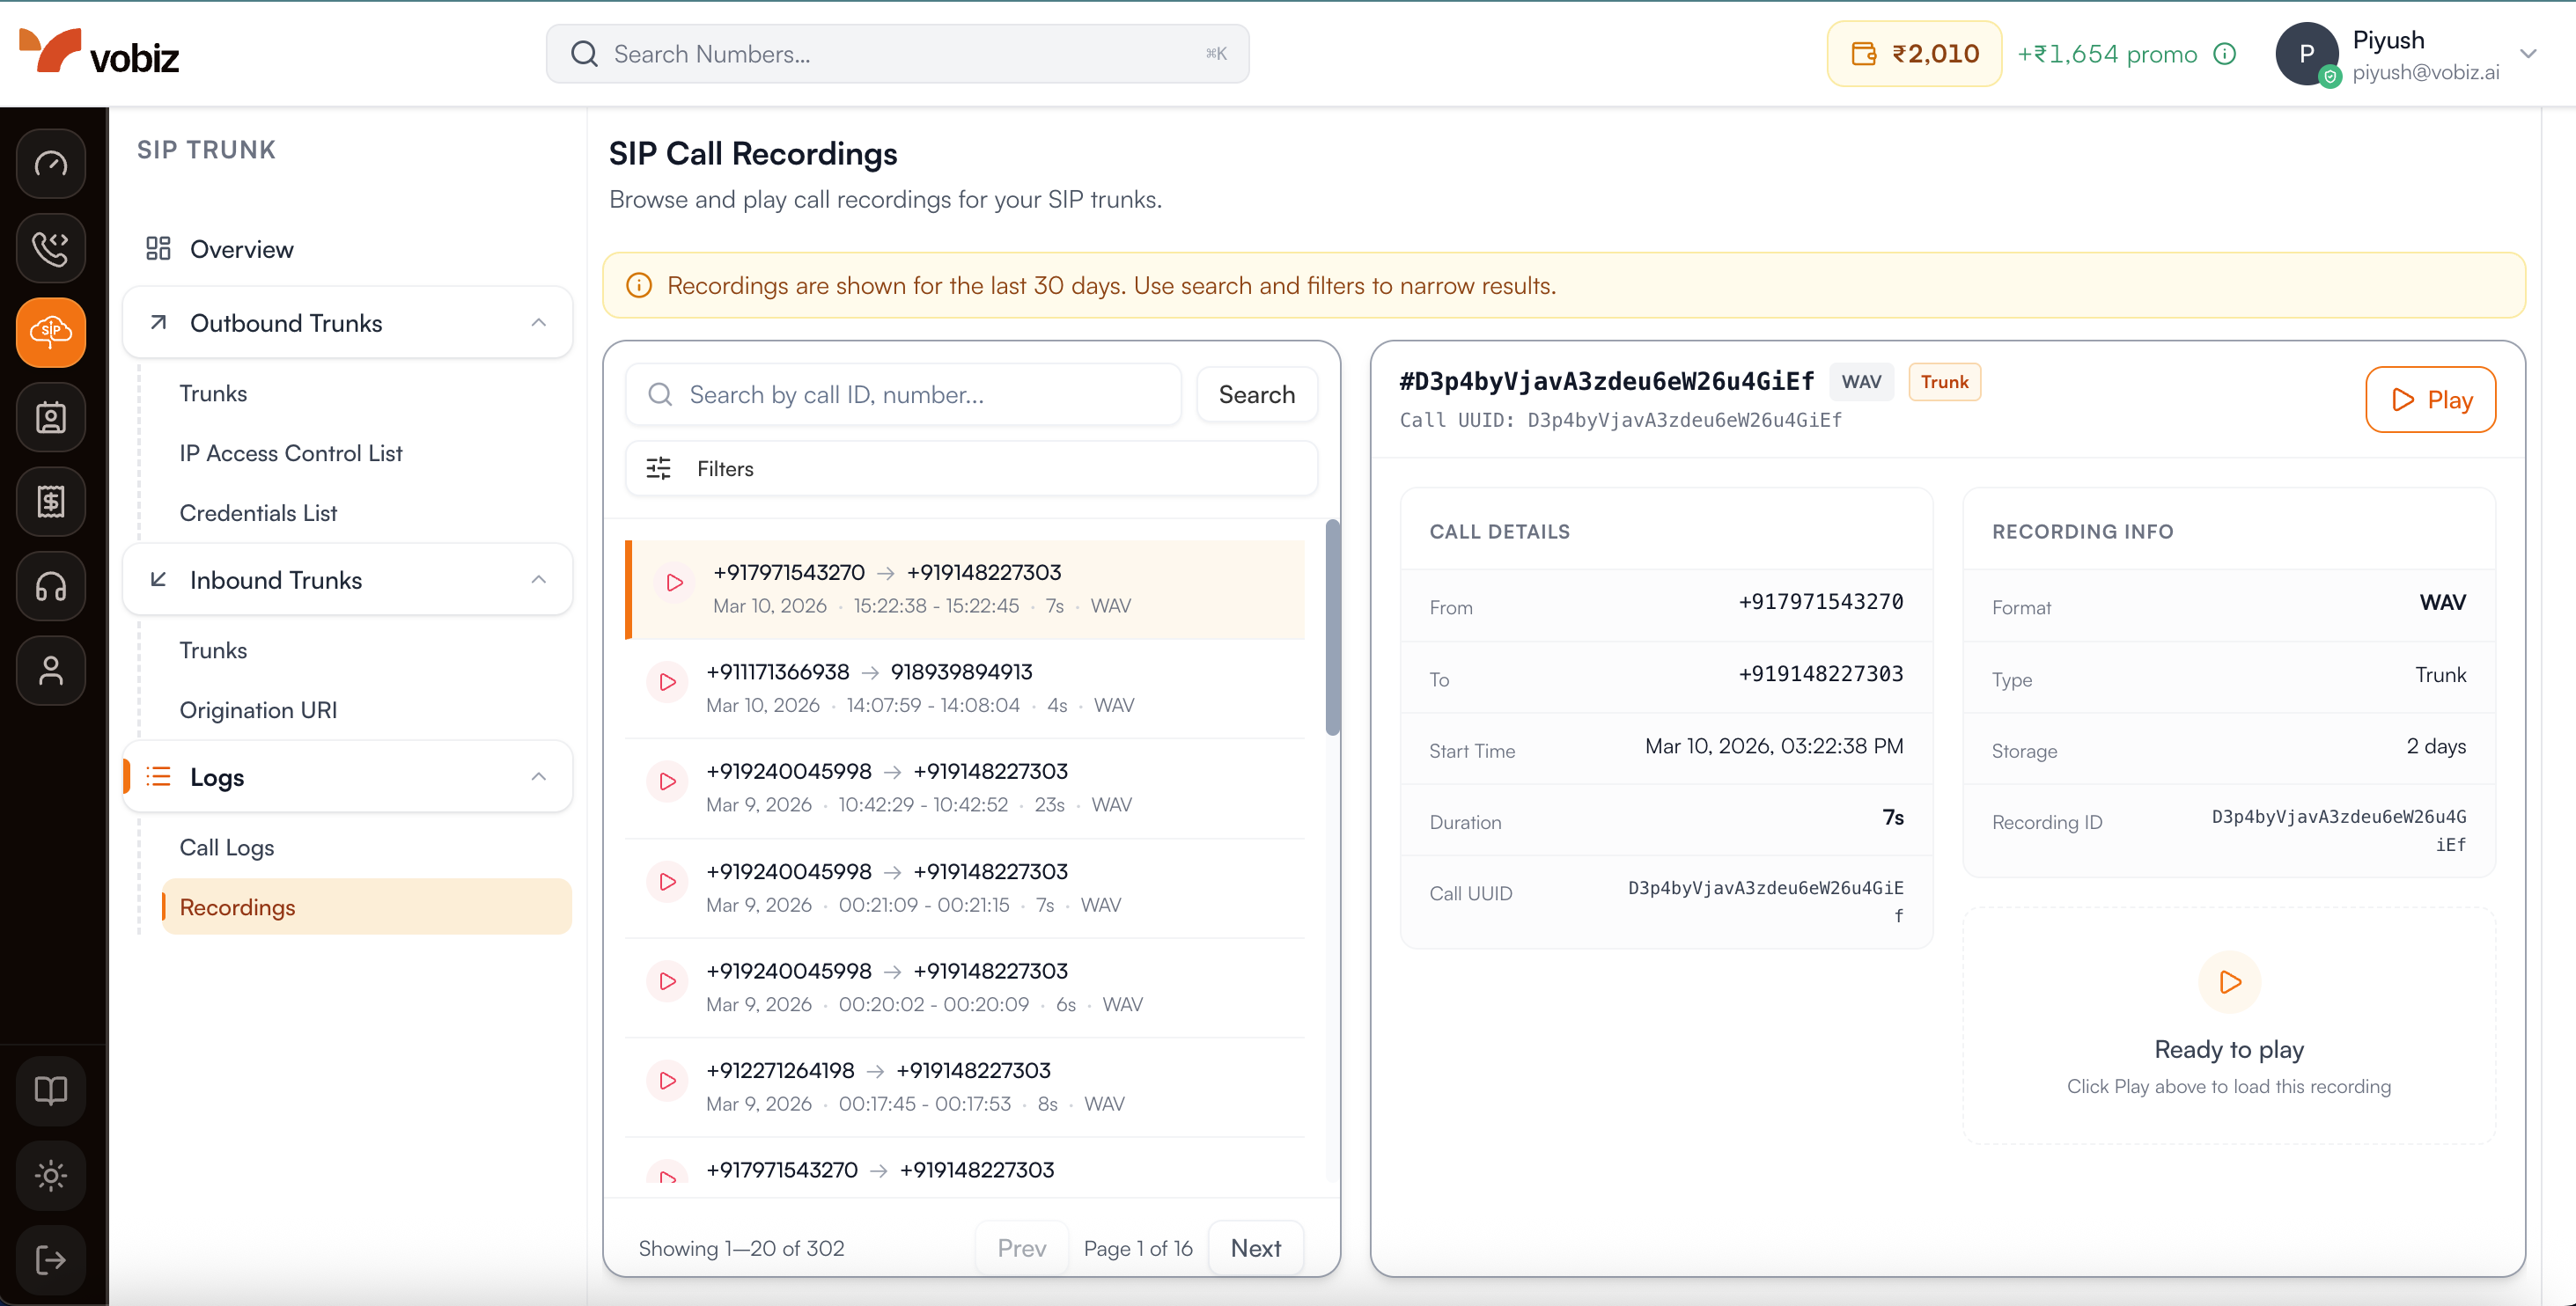Toggle the light theme sun icon
The image size is (2576, 1306).
pos(51,1175)
